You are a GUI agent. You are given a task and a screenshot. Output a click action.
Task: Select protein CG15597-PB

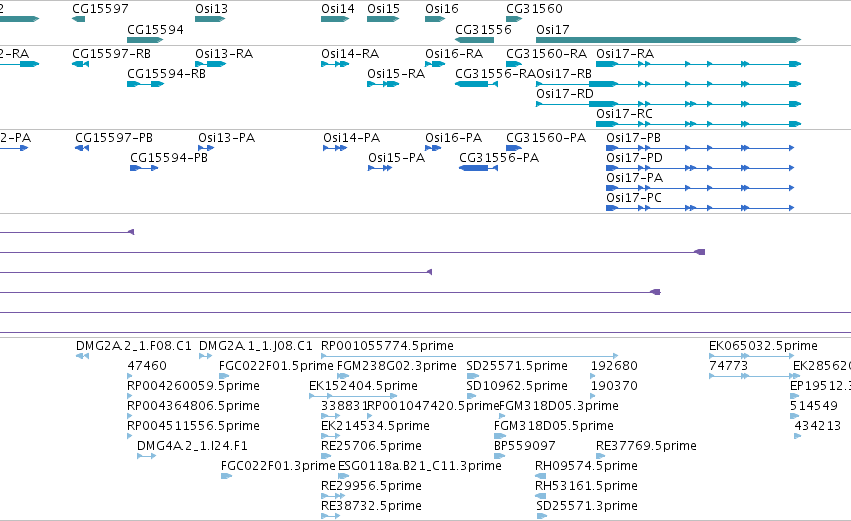(114, 138)
